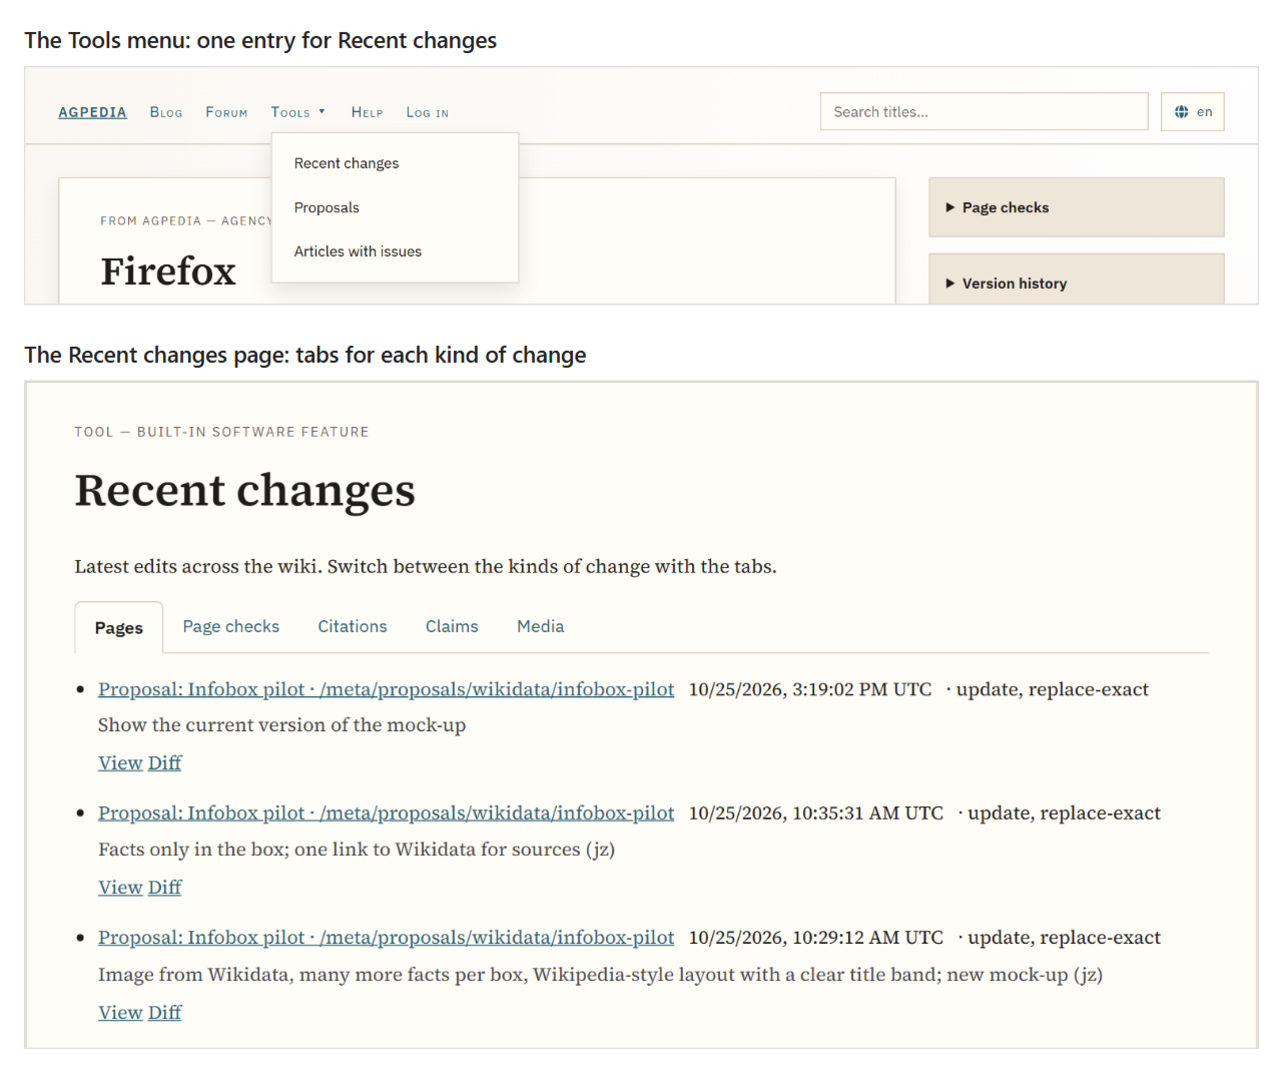This screenshot has width=1280, height=1079.
Task: Choose Articles with issues entry
Action: pyautogui.click(x=357, y=251)
